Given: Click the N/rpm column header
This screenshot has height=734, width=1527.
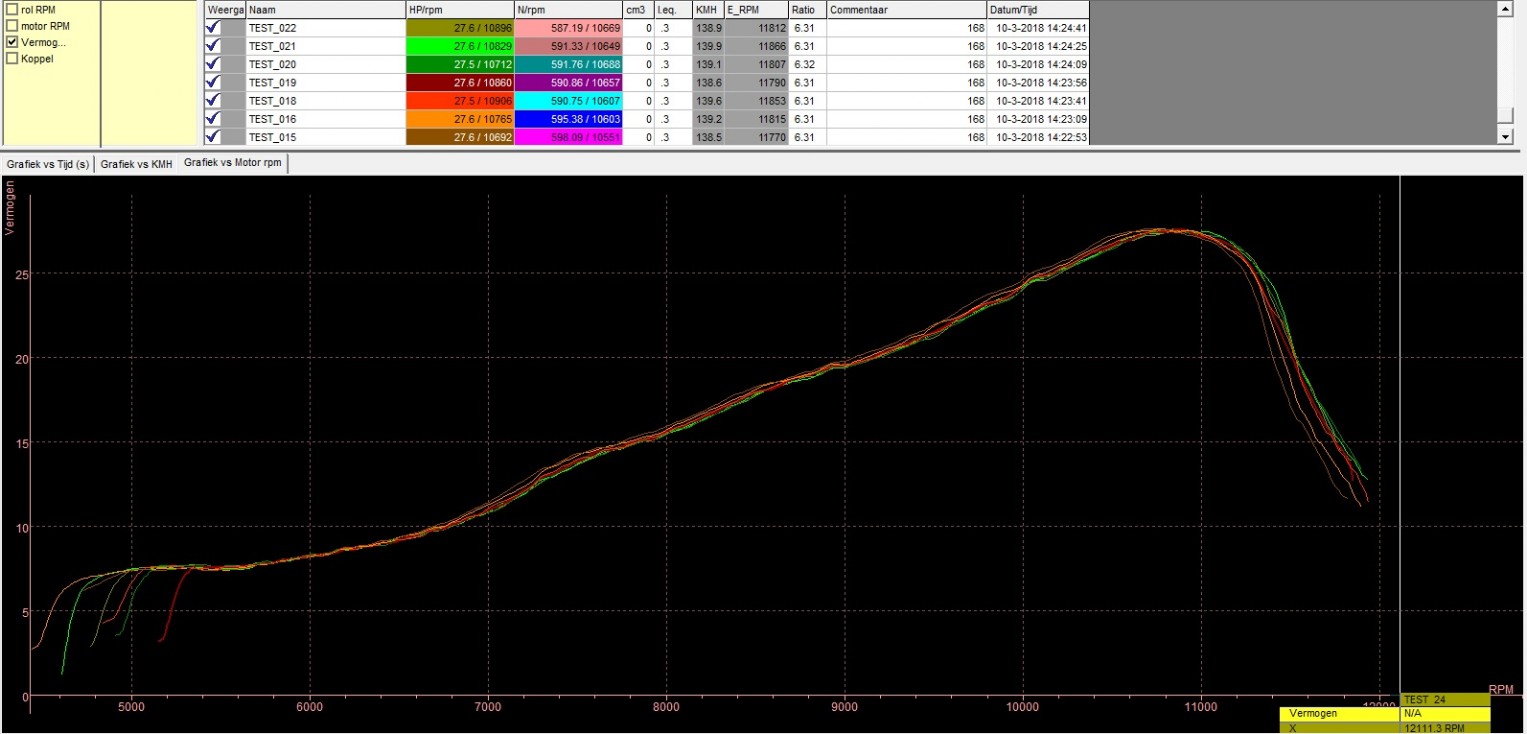Looking at the screenshot, I should (x=568, y=9).
